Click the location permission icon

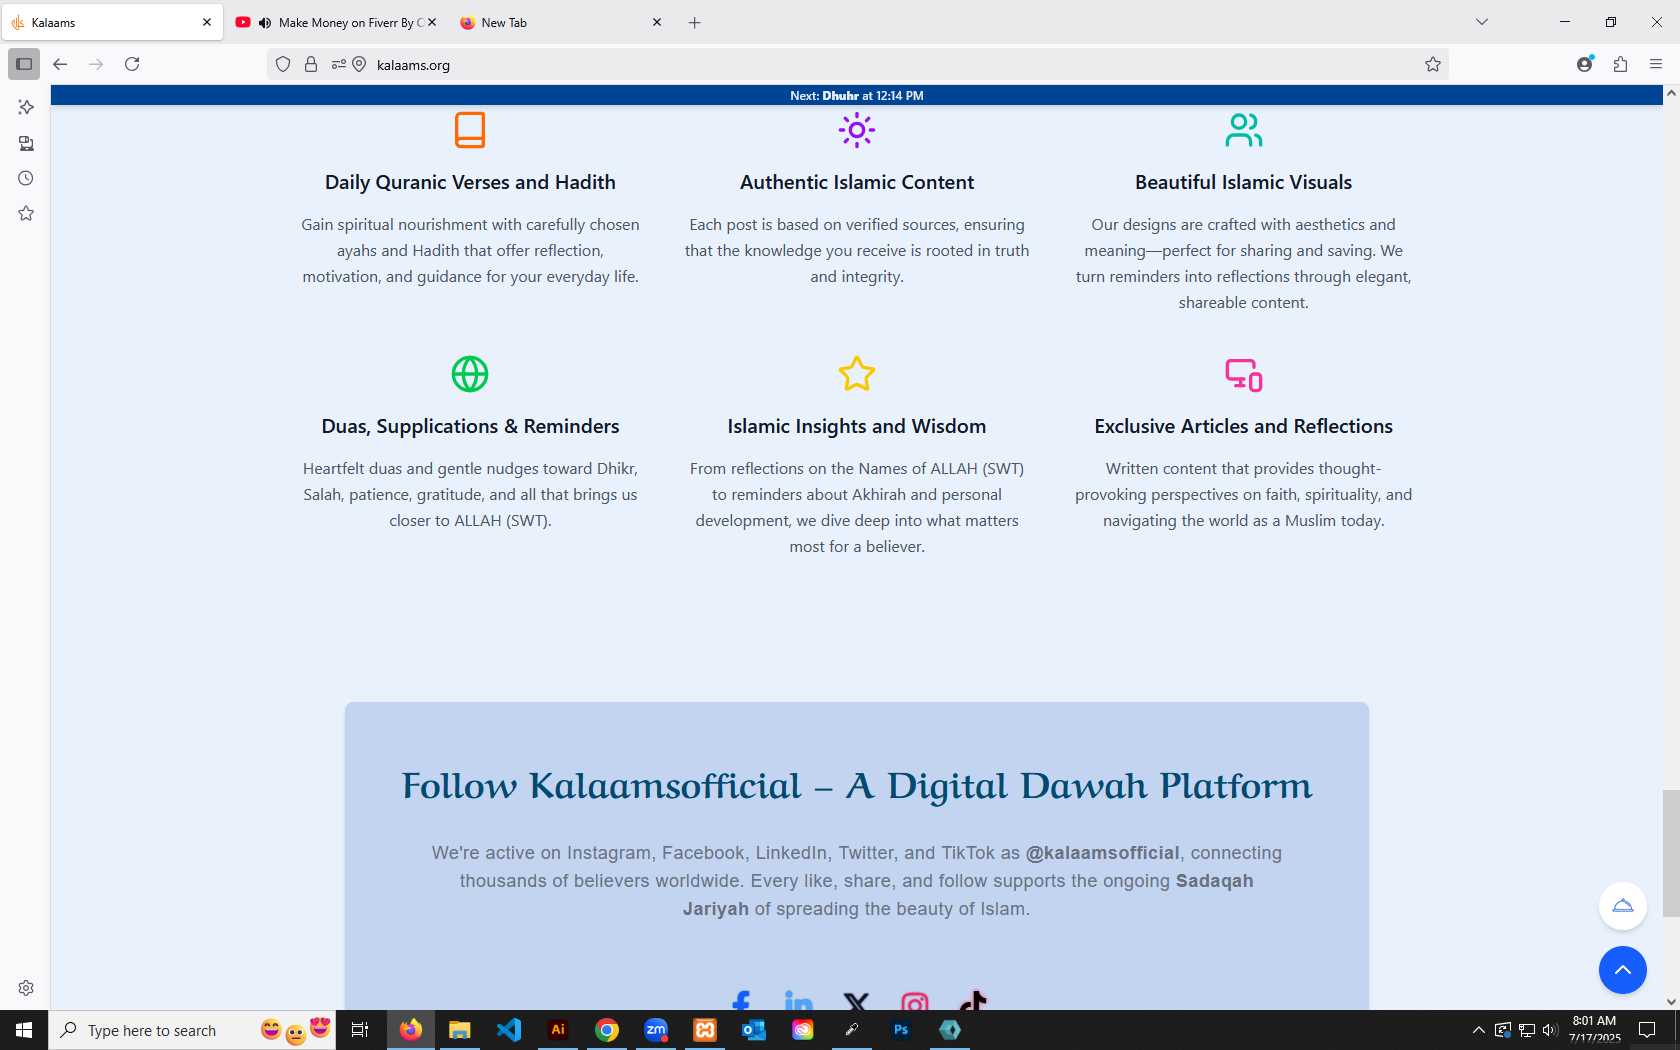pos(359,64)
